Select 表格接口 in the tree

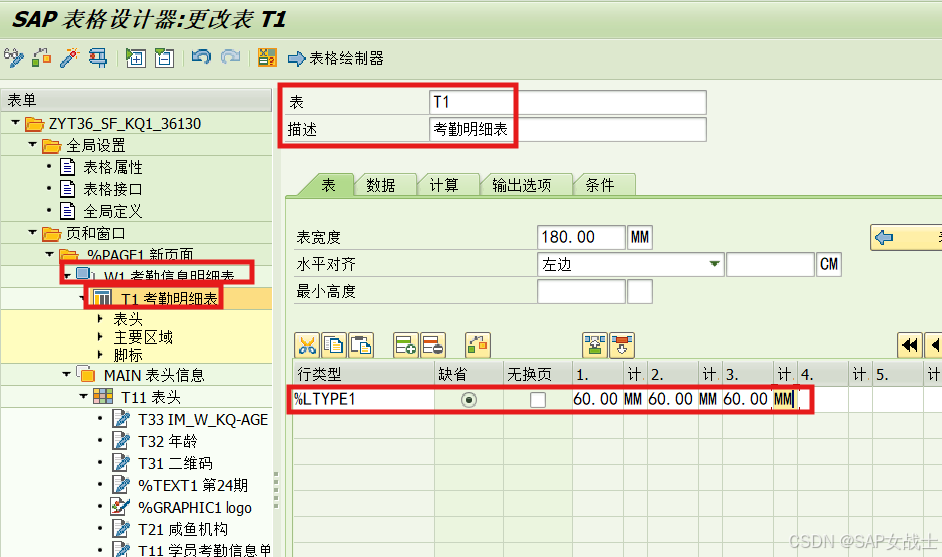[112, 189]
